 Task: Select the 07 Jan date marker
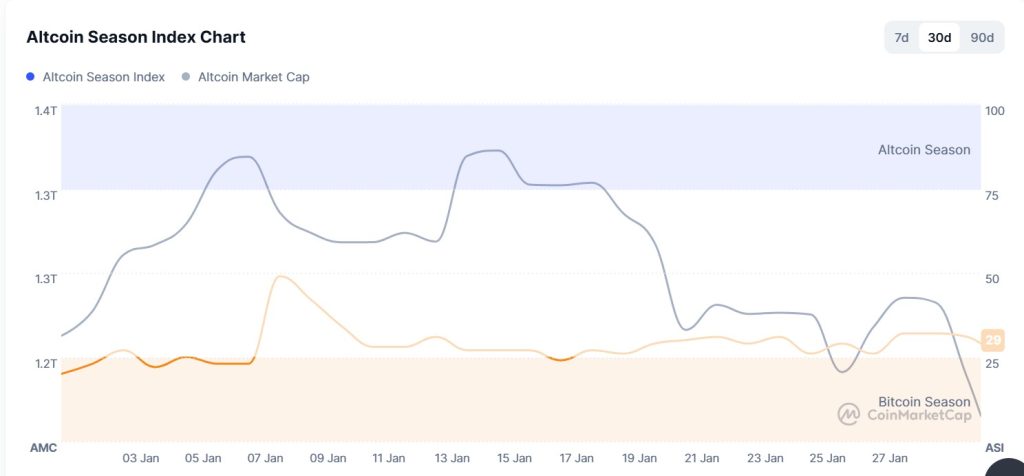tap(266, 458)
